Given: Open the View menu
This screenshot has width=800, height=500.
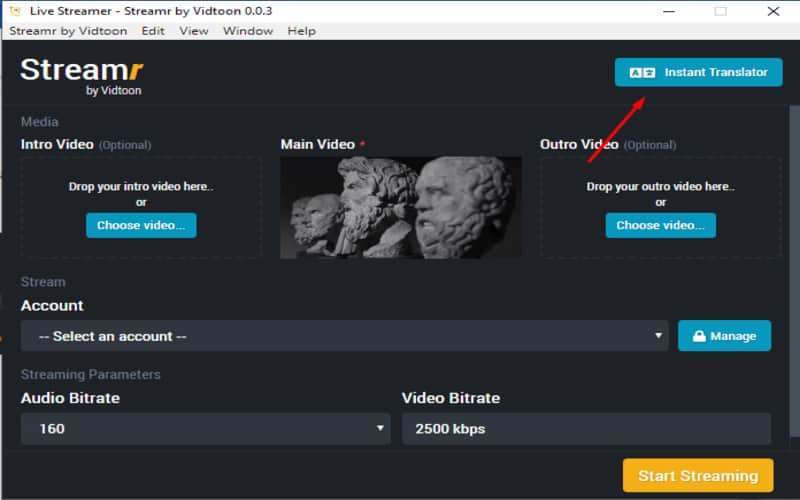Looking at the screenshot, I should (194, 31).
